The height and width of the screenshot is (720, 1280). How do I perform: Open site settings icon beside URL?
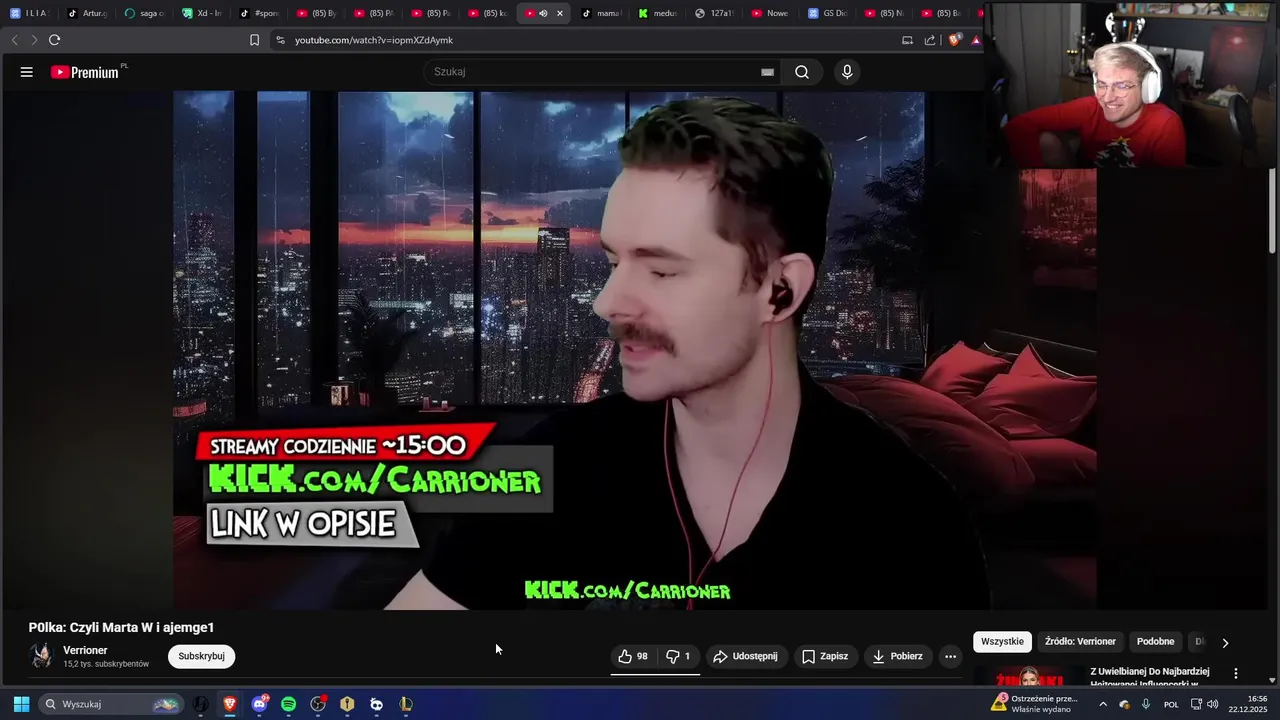coord(280,40)
